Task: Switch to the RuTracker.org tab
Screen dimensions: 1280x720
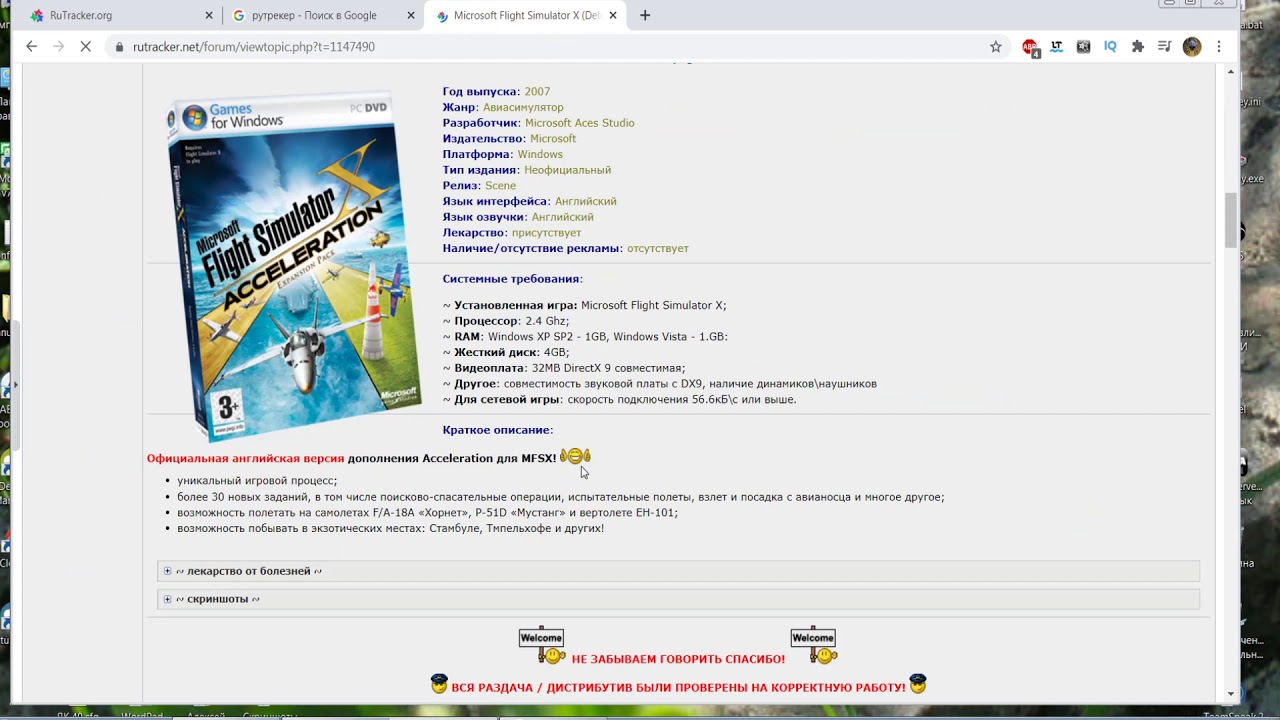Action: (x=120, y=15)
